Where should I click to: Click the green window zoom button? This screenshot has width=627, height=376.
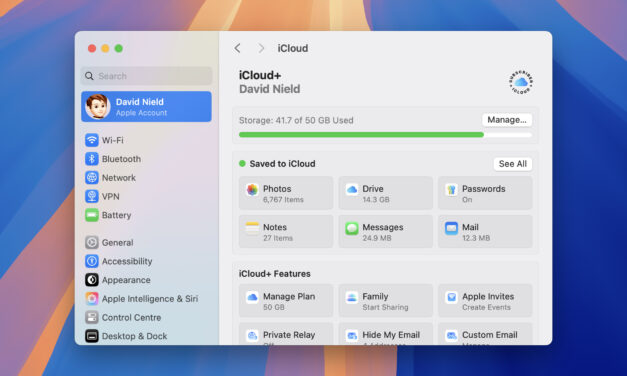(x=119, y=48)
